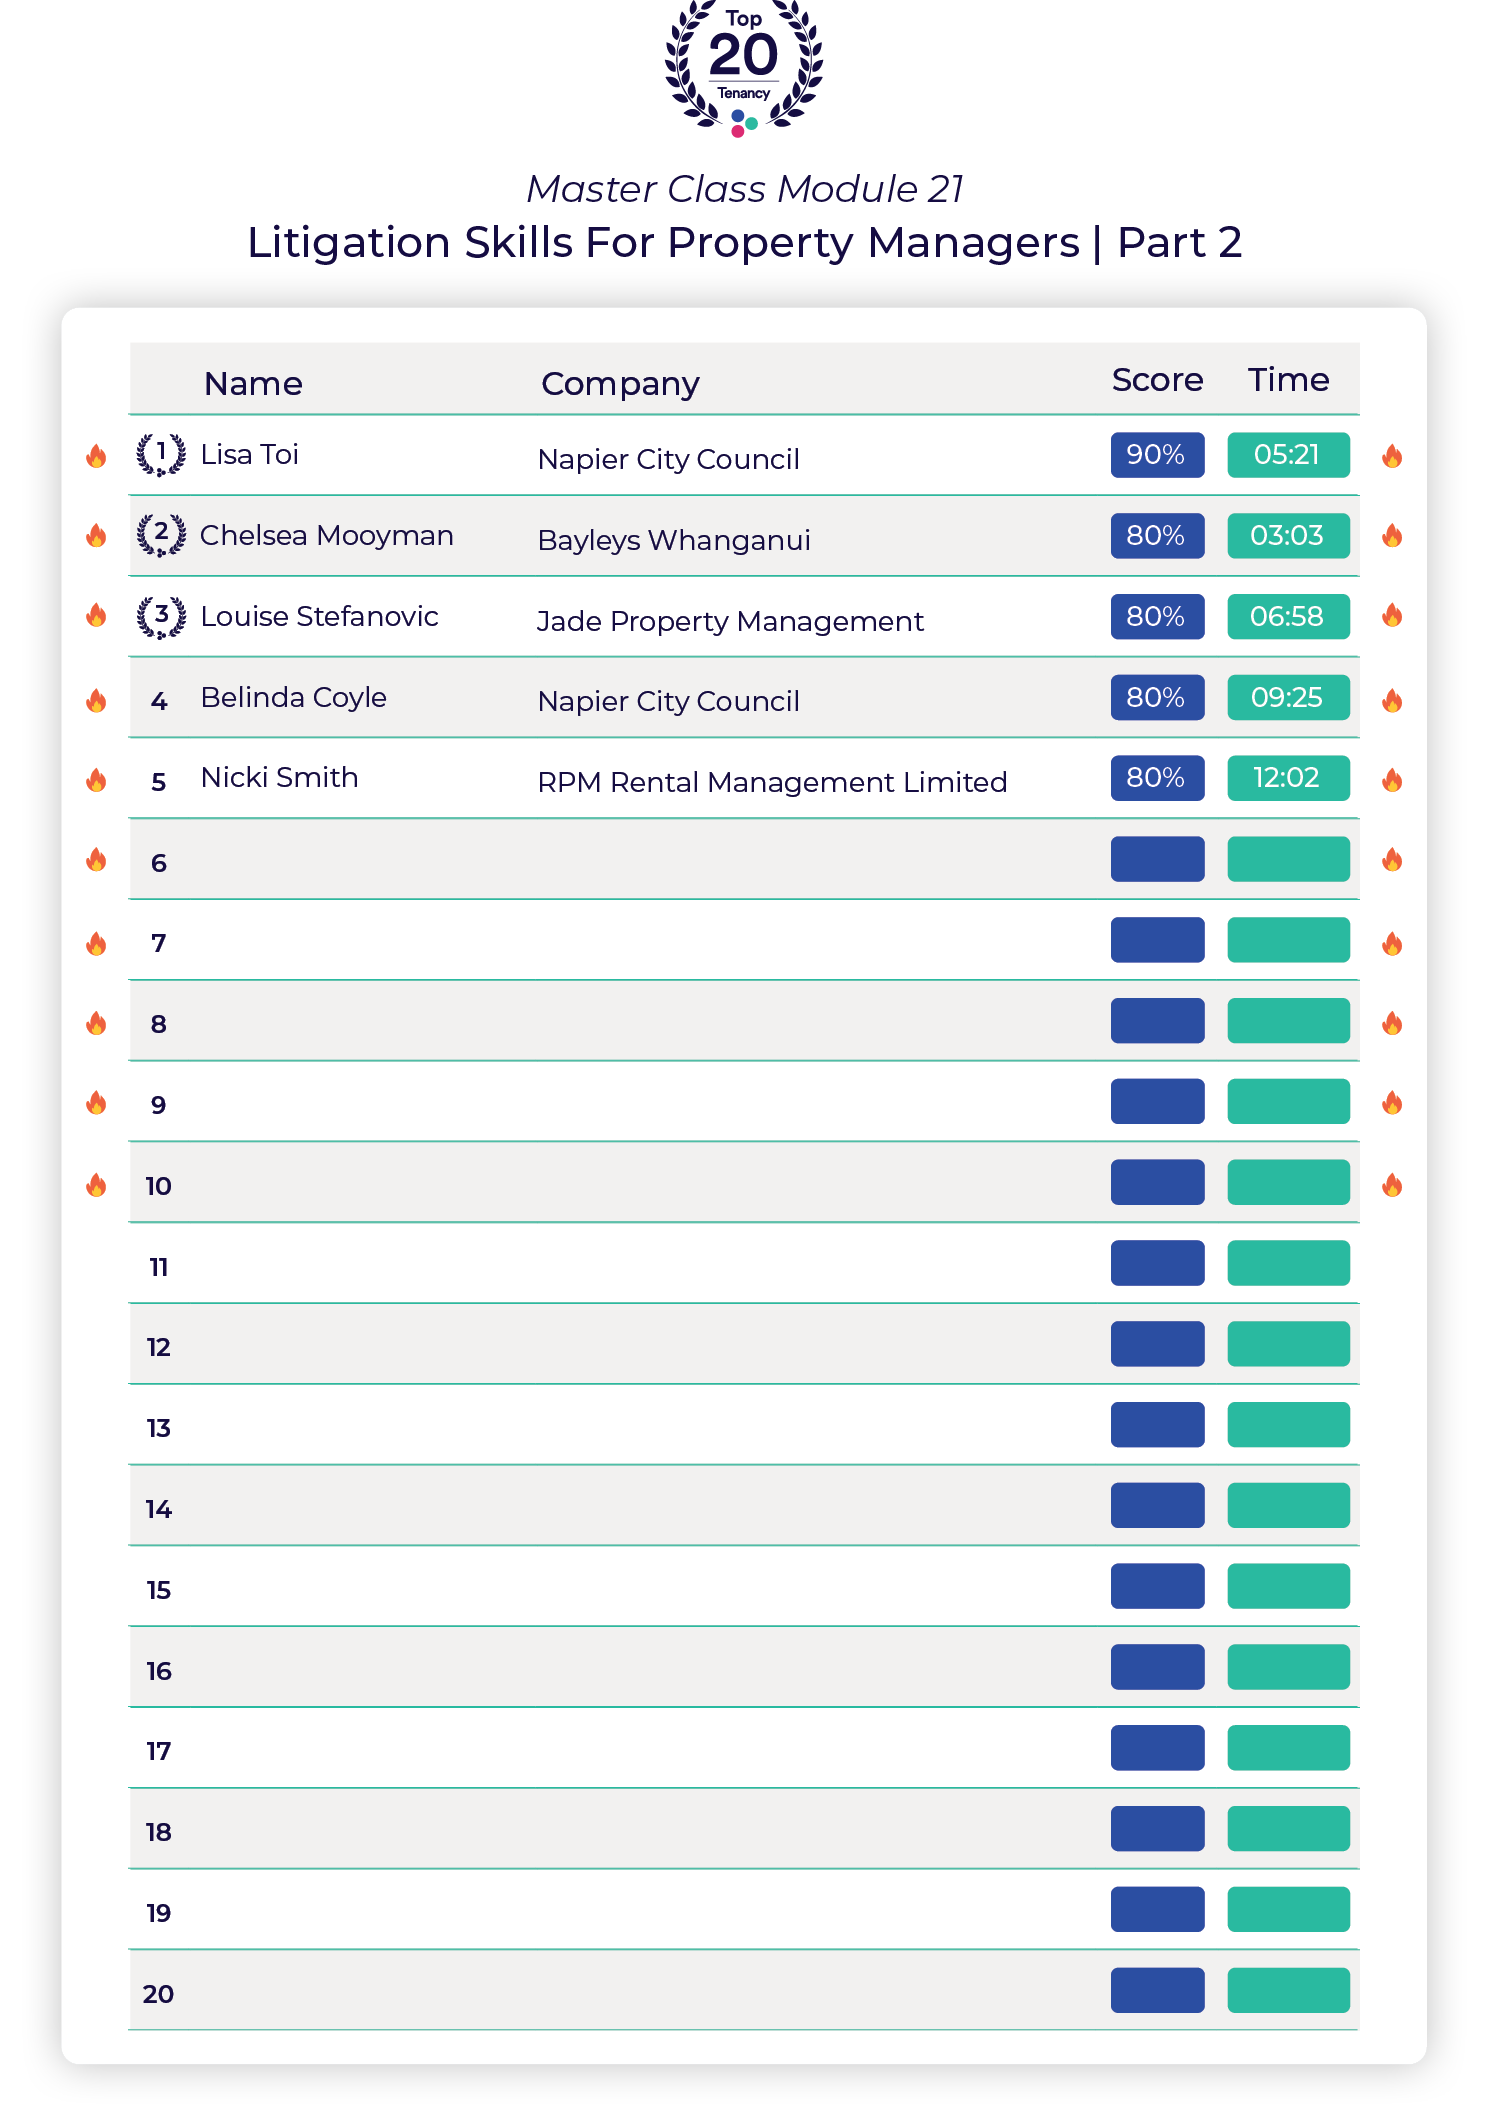Click the flame icon left of Belinda Coyle
The height and width of the screenshot is (2105, 1488).
pos(96,700)
